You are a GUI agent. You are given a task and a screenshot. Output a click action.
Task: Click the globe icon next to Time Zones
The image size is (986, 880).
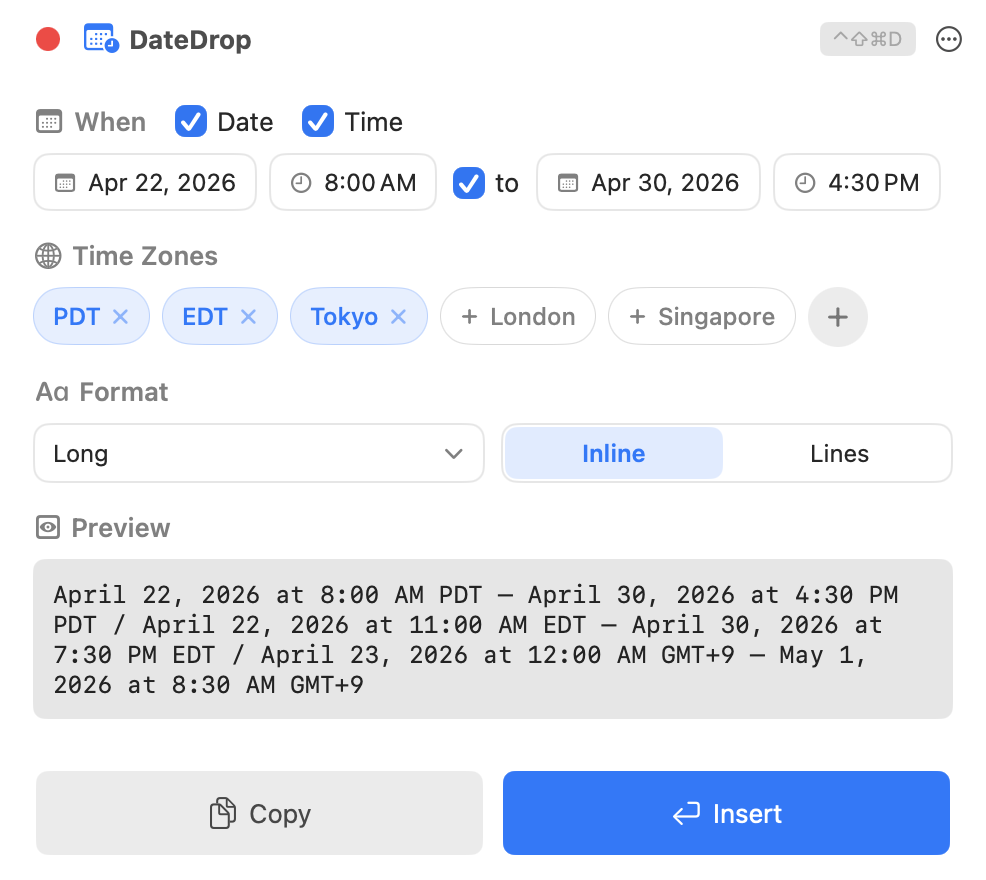coord(47,256)
